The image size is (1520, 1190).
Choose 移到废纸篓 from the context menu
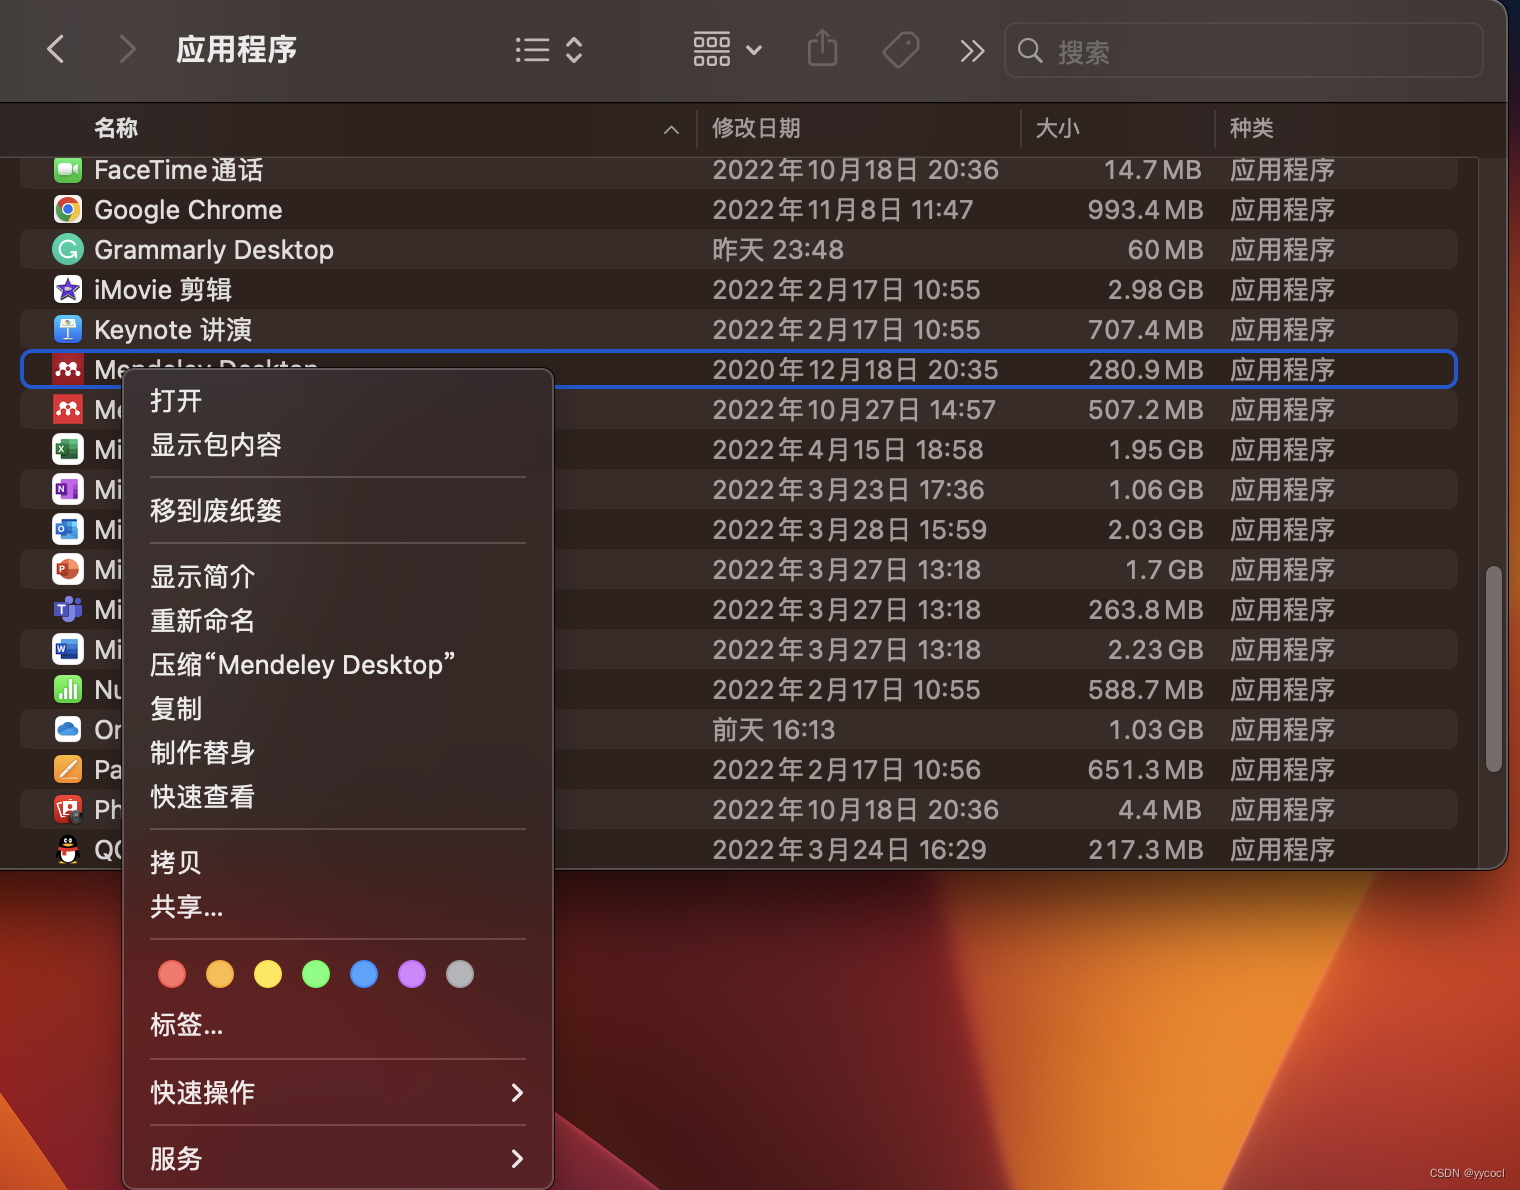(x=338, y=511)
